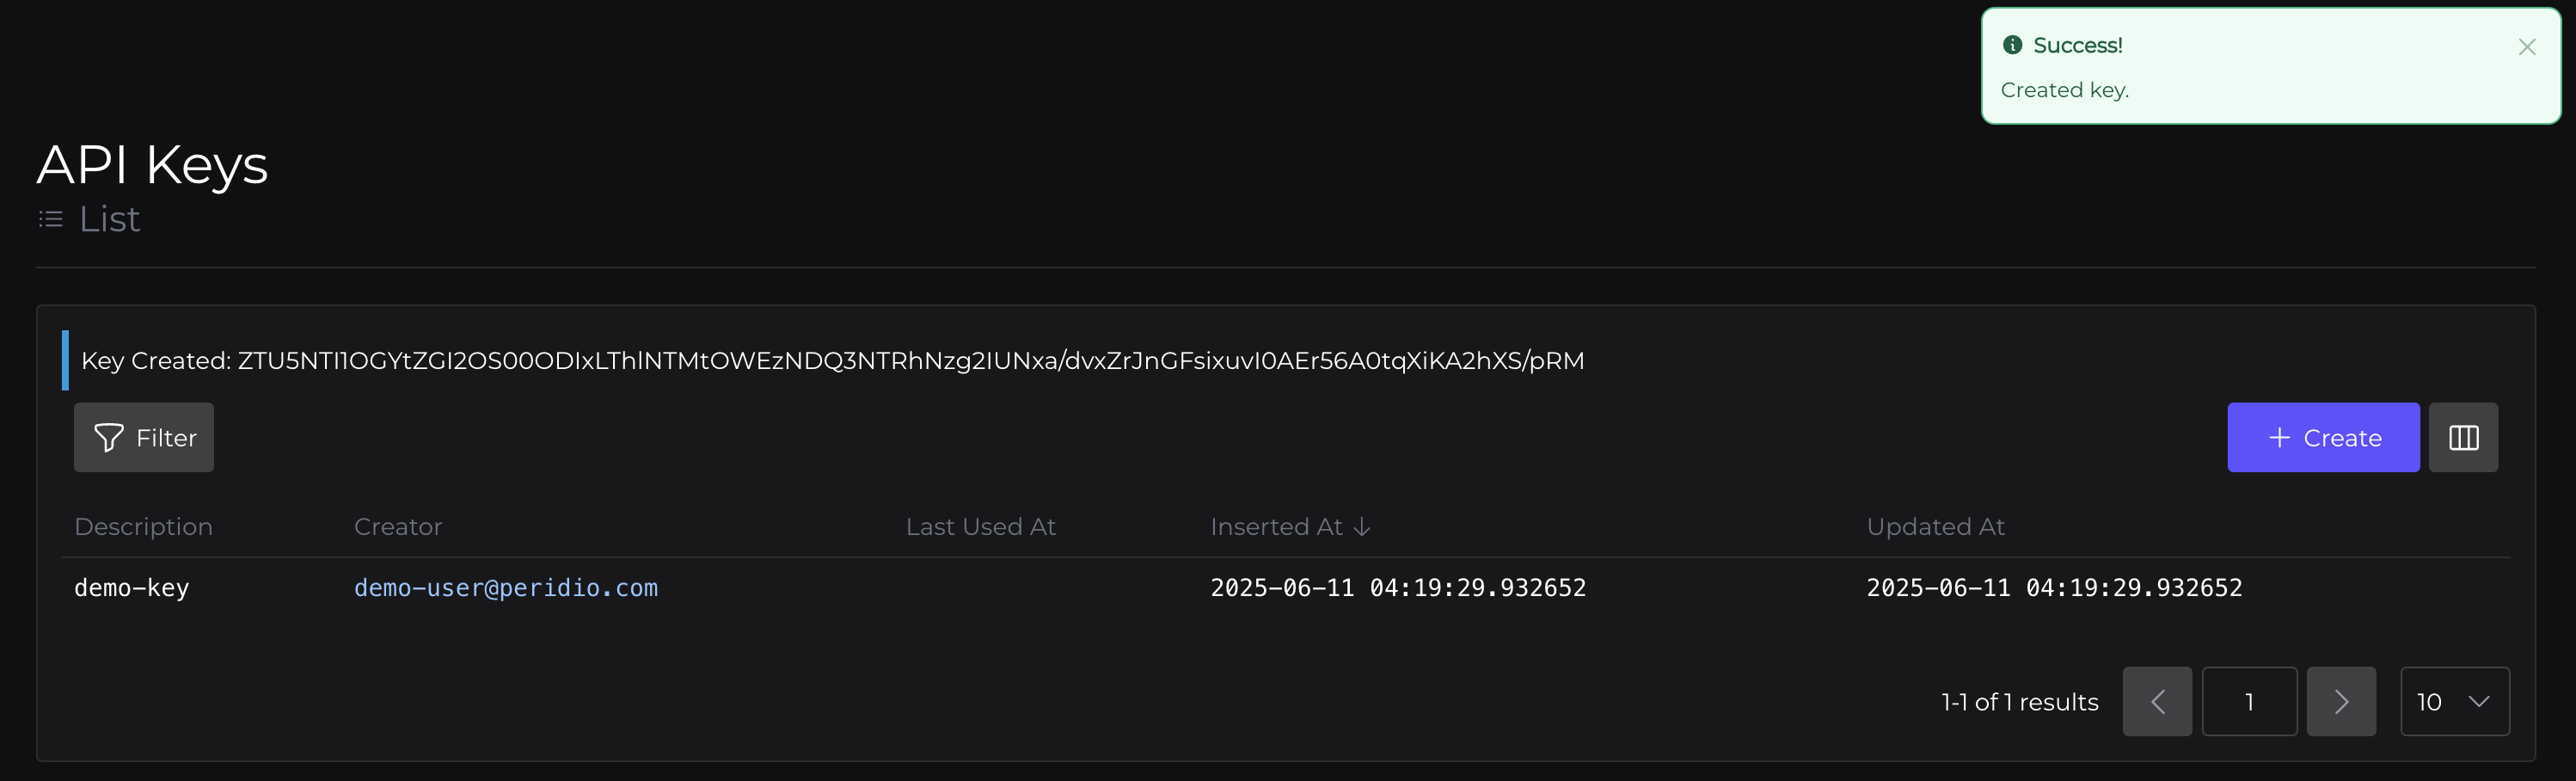Click the funnel icon in Filter button
Screen dimensions: 2576x781
108,437
